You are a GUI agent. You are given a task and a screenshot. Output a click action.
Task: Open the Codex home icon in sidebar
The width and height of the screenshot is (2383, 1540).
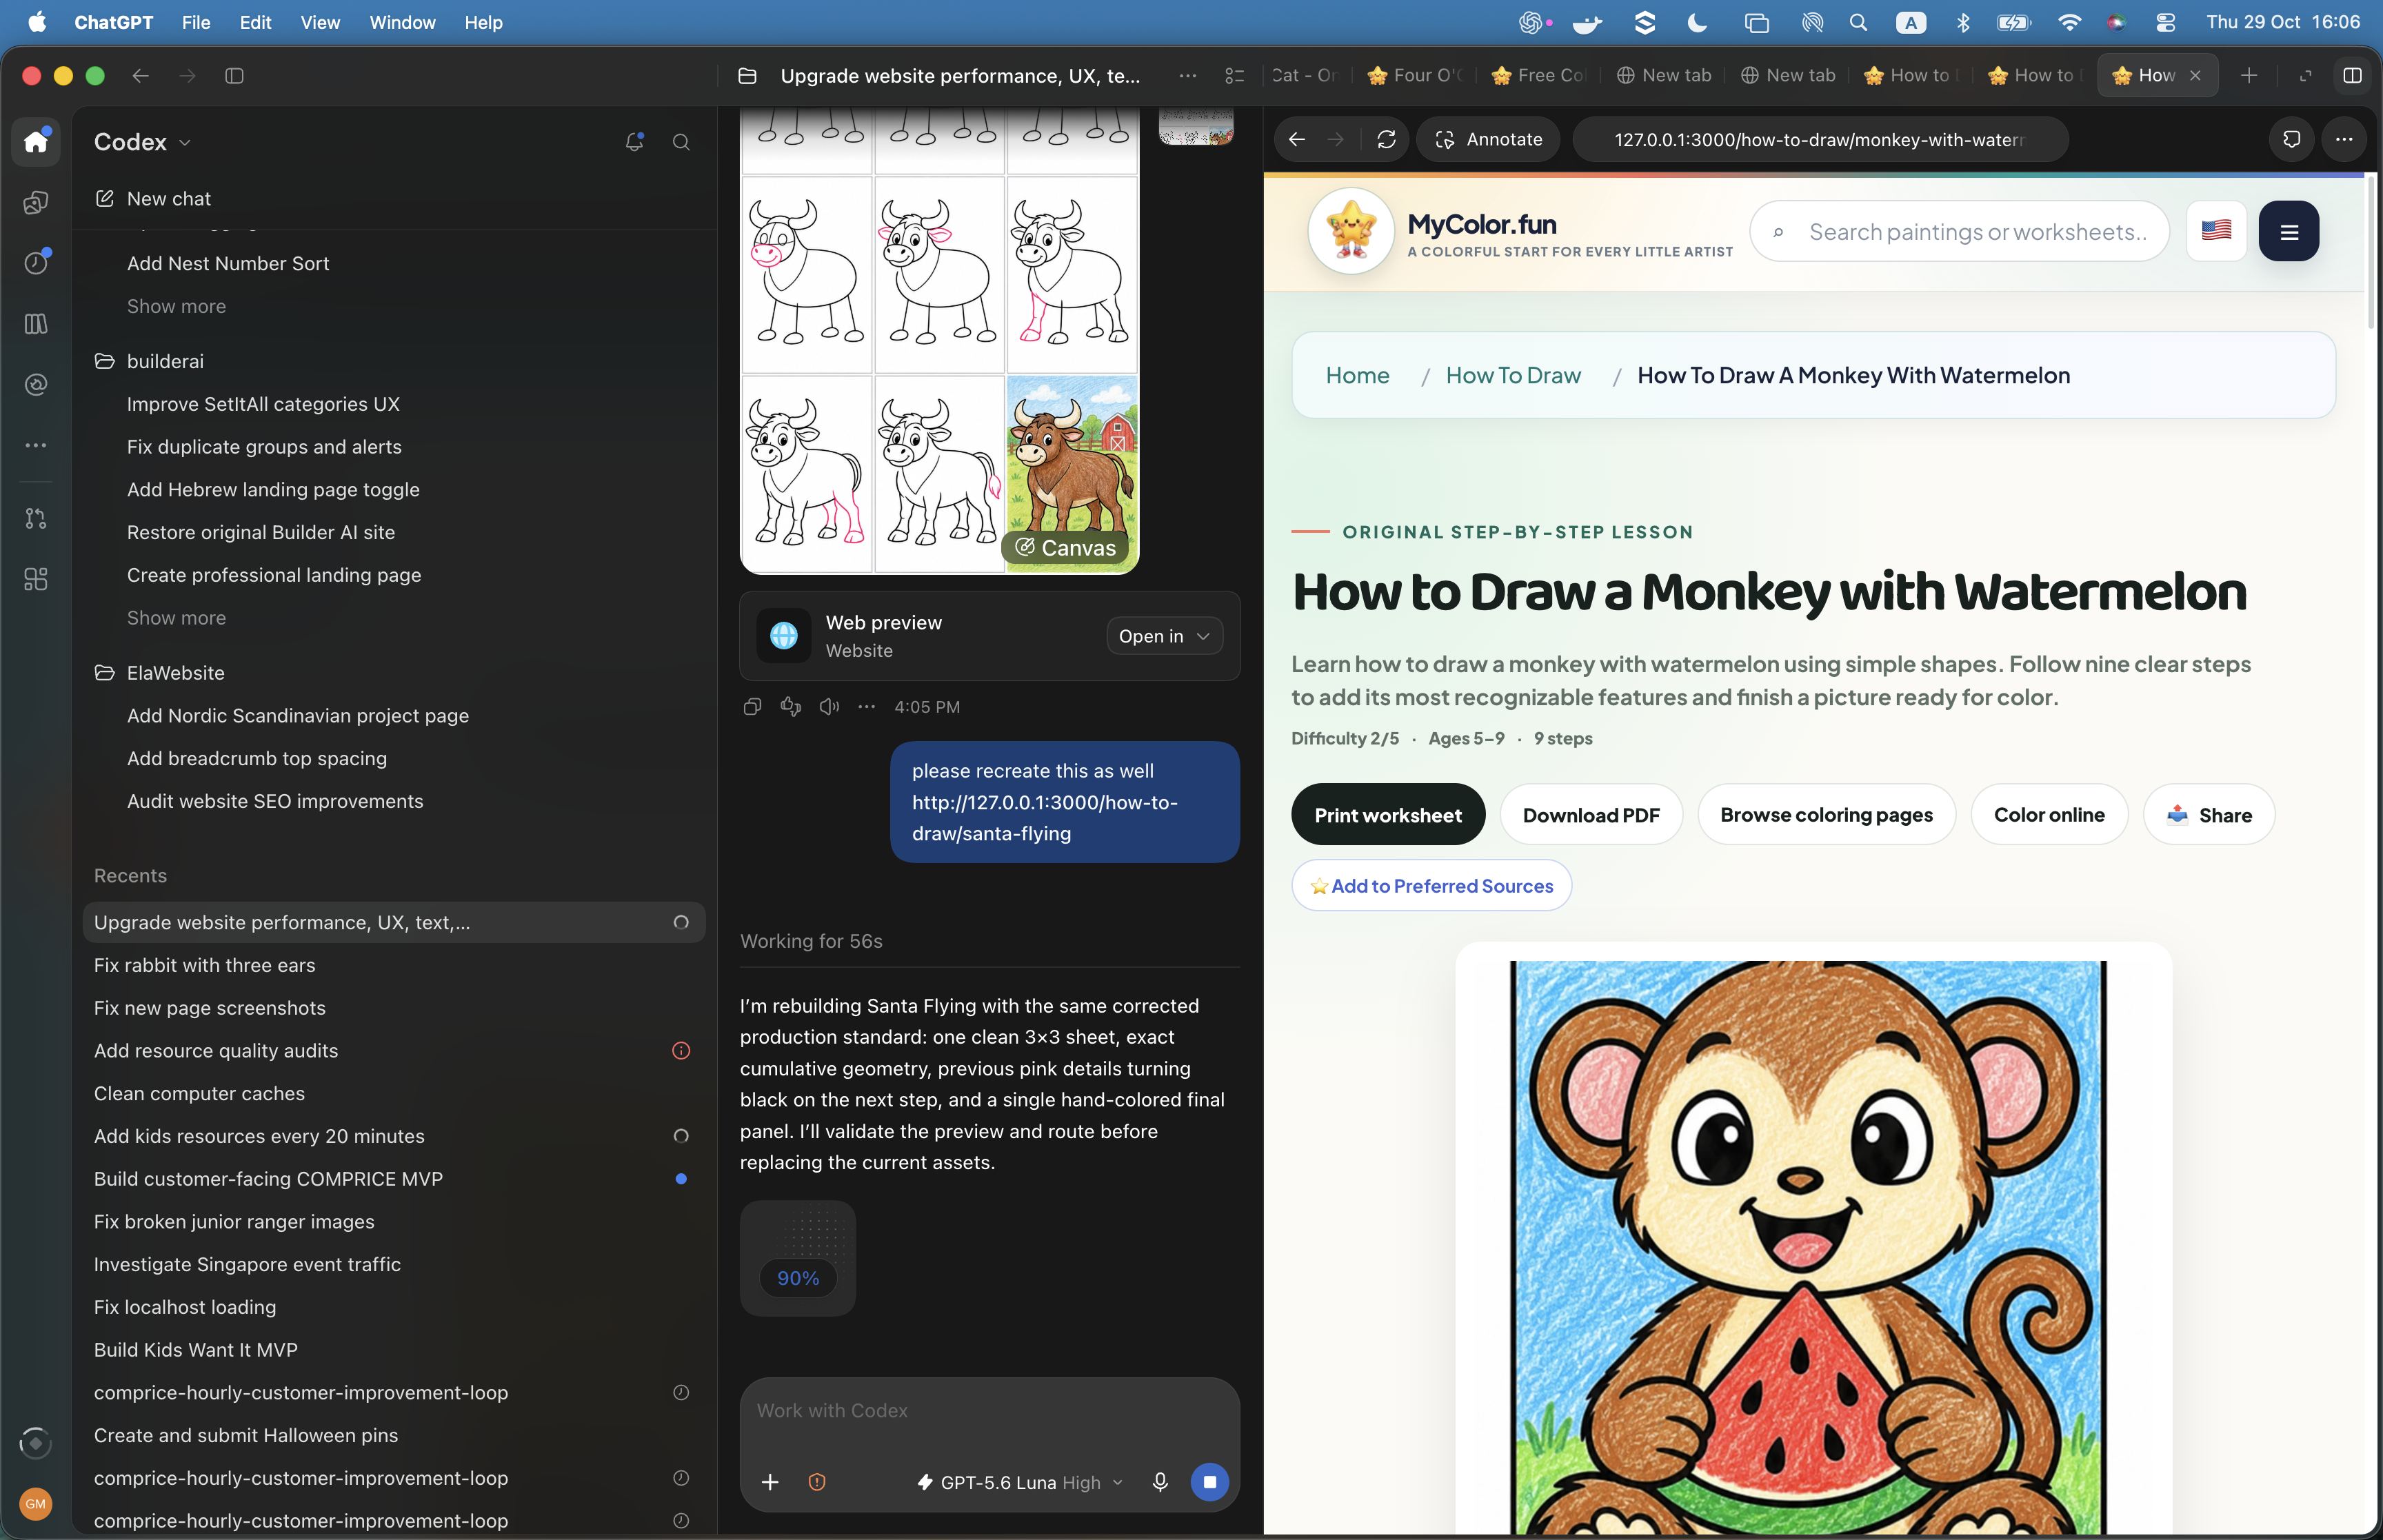point(36,141)
